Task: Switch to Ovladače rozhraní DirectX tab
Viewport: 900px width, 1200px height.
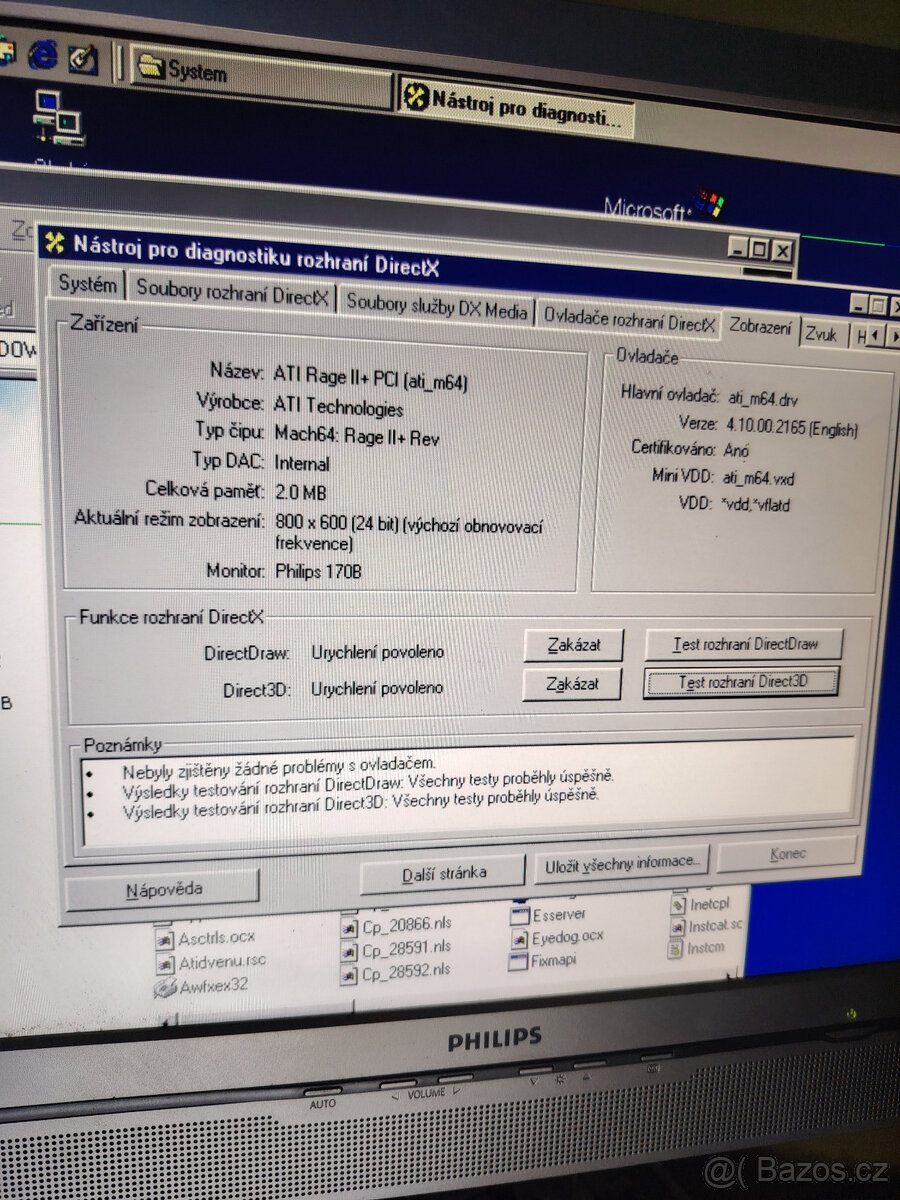Action: (x=629, y=322)
